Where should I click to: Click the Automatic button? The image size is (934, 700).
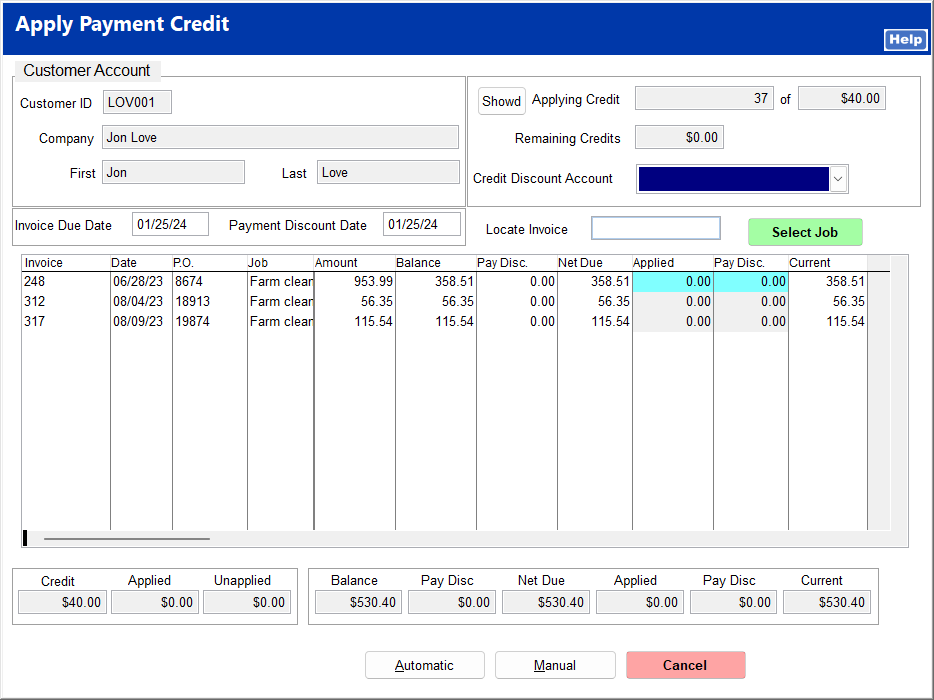tap(424, 665)
